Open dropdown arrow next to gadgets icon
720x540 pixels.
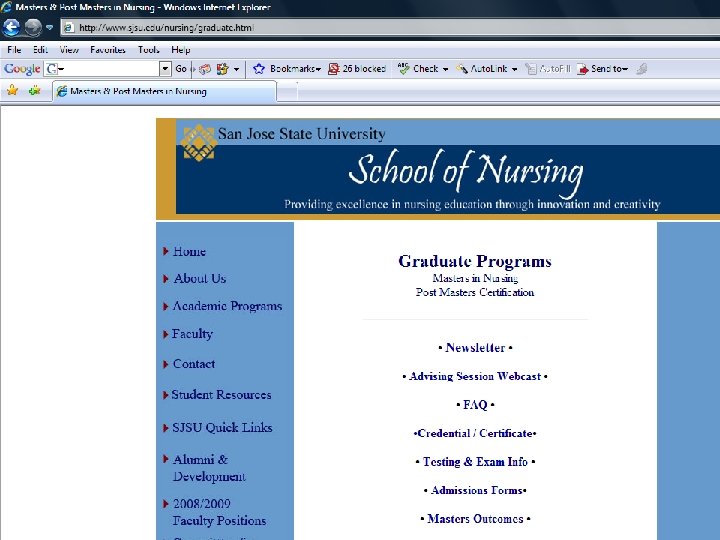point(236,69)
